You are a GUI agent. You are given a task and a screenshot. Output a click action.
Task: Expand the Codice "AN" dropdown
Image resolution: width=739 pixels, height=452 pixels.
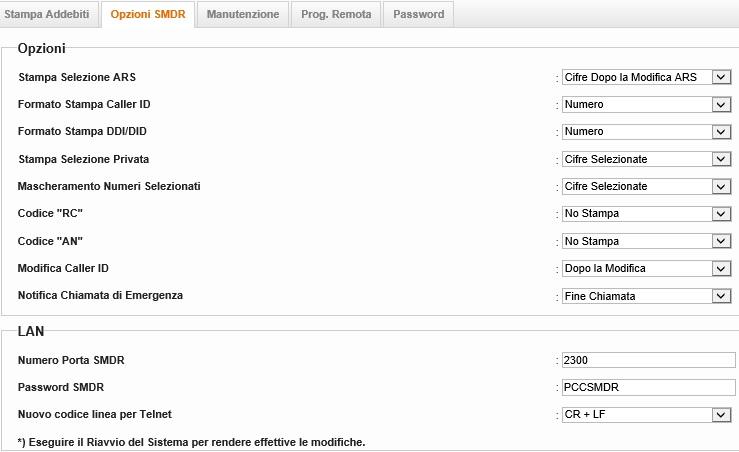tap(646, 241)
